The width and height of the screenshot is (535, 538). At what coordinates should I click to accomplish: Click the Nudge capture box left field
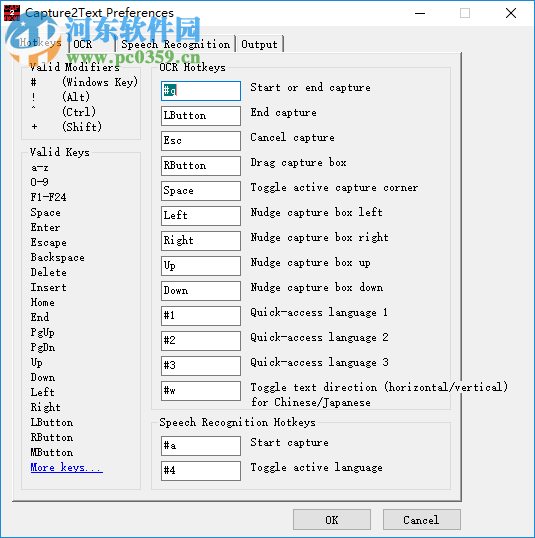[201, 216]
